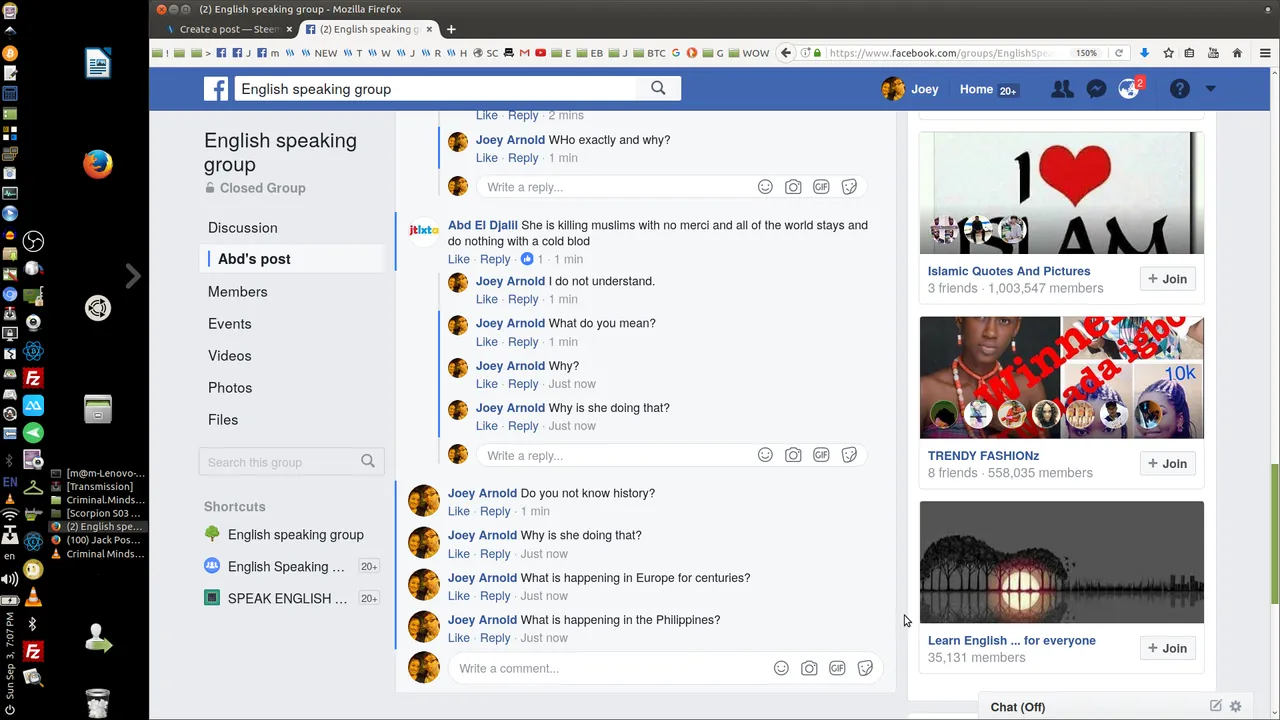Reload the page in Firefox
The width and height of the screenshot is (1280, 720).
click(x=1119, y=53)
